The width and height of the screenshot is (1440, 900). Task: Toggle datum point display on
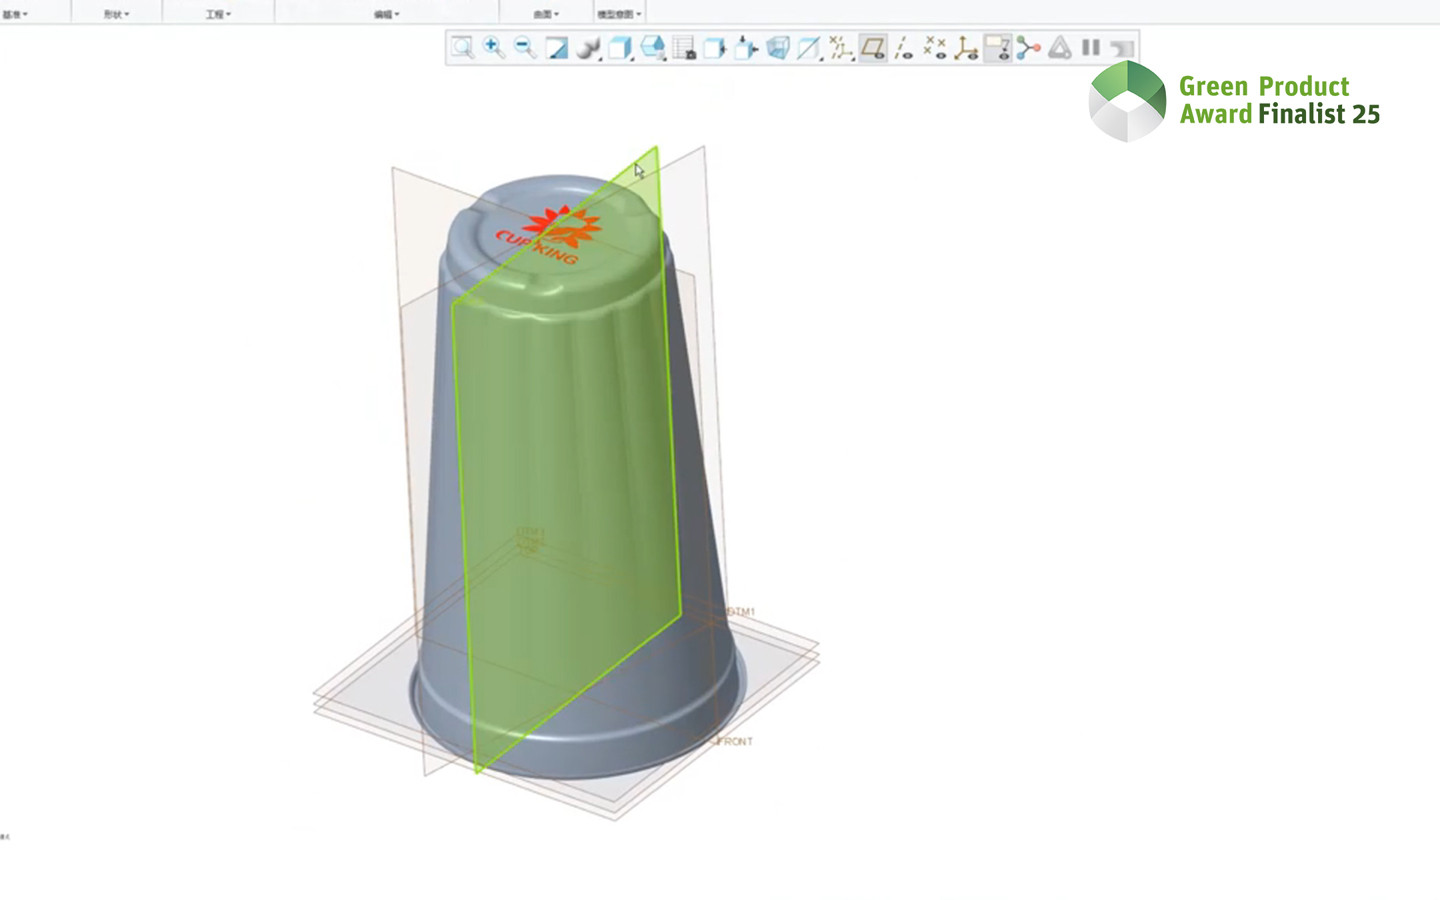(936, 47)
